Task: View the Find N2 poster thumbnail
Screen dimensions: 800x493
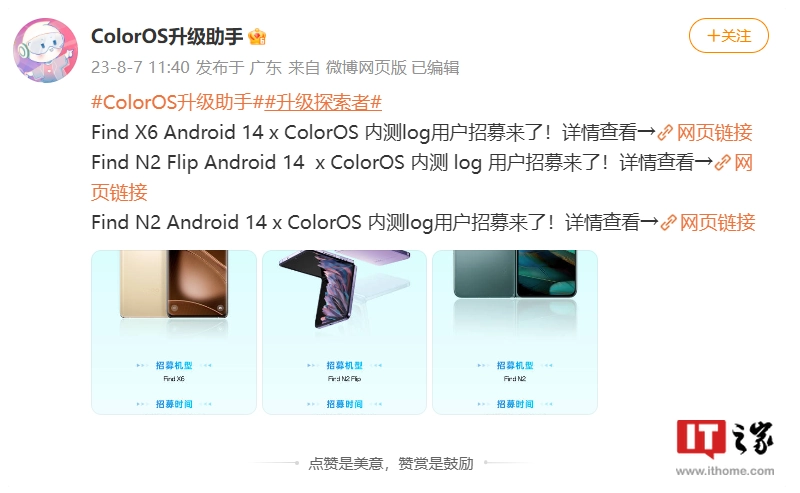Action: click(x=515, y=332)
